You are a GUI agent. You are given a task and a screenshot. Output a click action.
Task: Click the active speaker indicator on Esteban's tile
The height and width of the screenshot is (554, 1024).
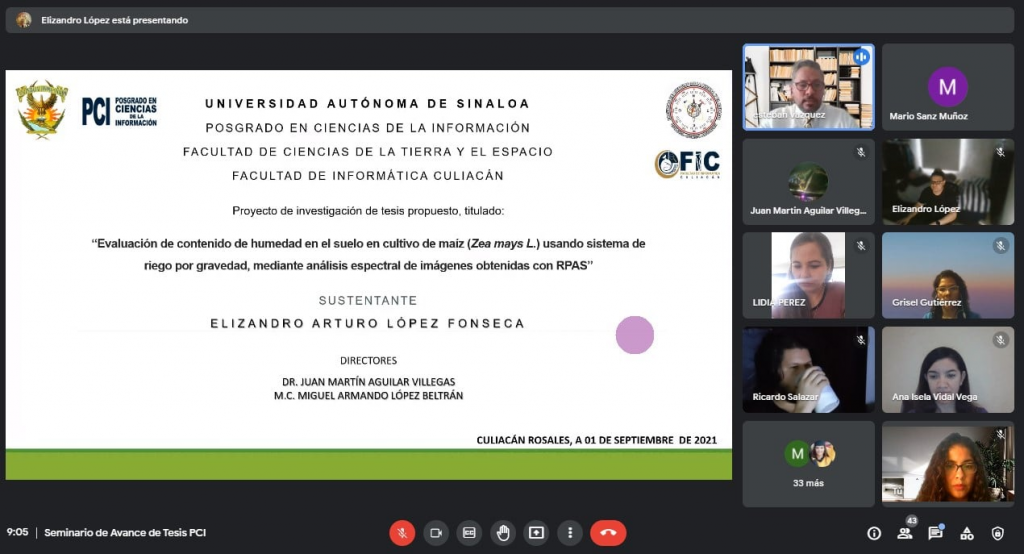click(x=861, y=57)
